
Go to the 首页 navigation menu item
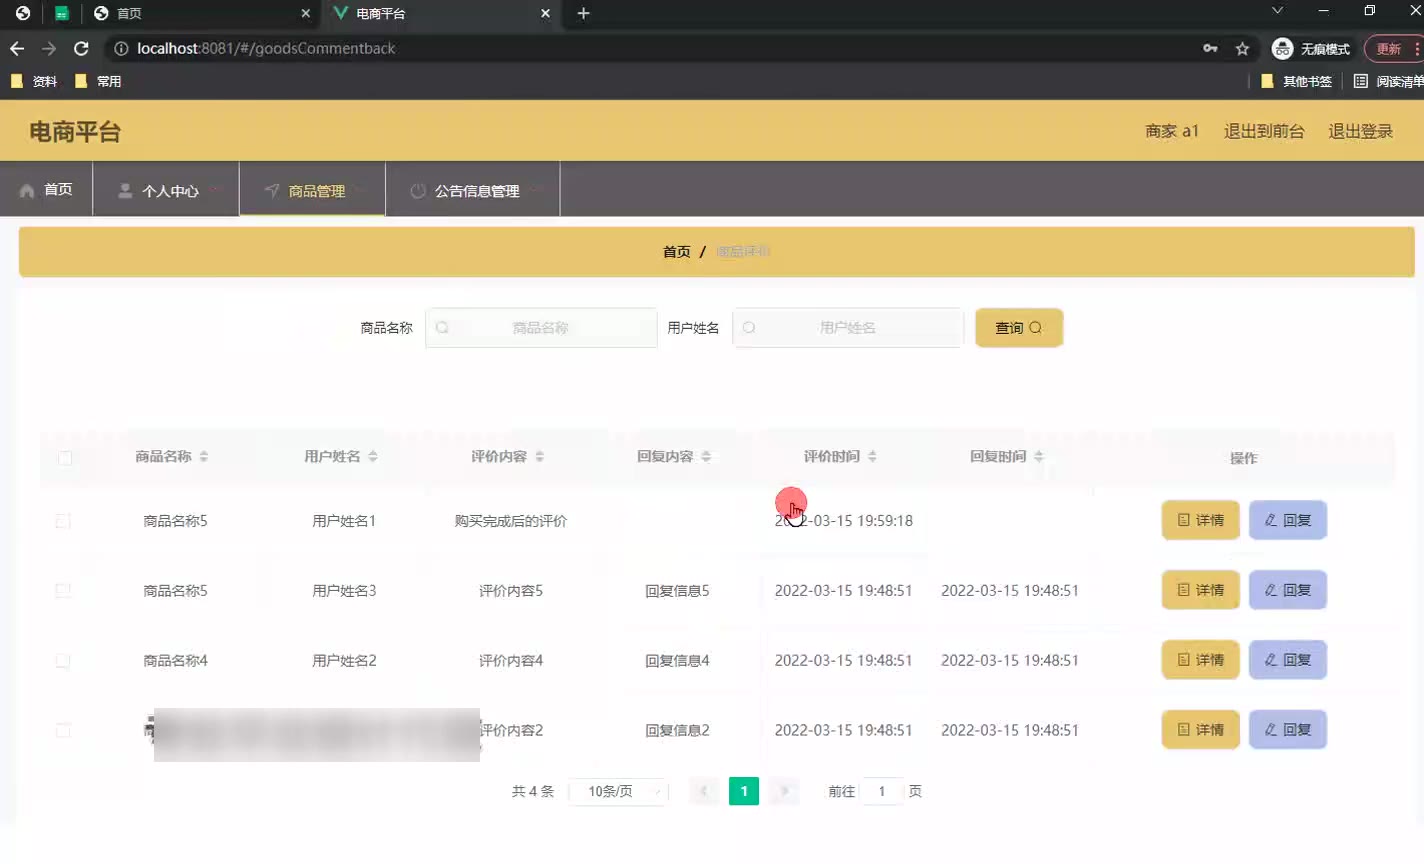tap(47, 190)
